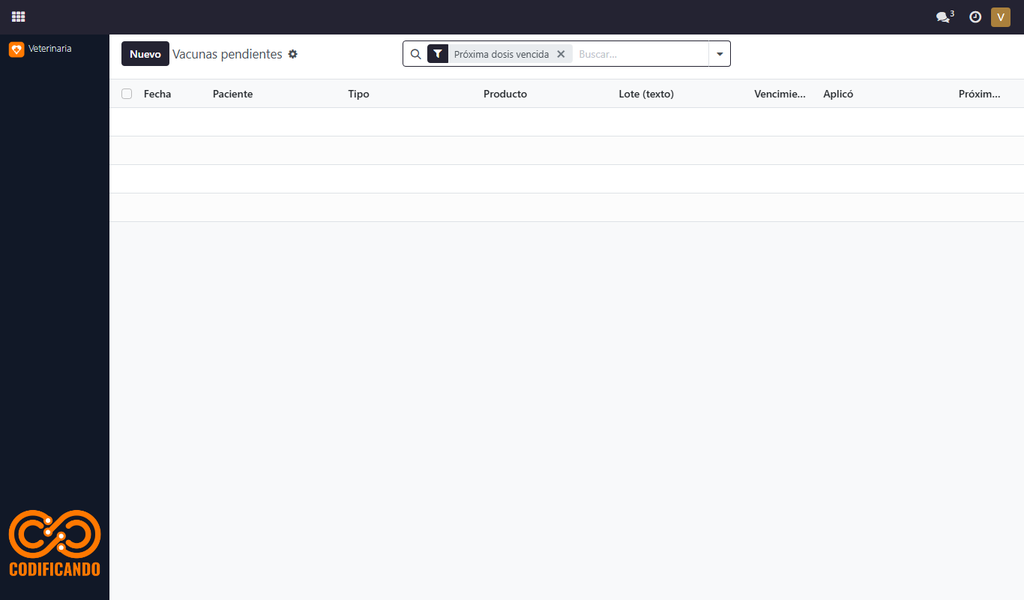Image resolution: width=1024 pixels, height=600 pixels.
Task: Open the user avatar menu
Action: click(x=1000, y=17)
